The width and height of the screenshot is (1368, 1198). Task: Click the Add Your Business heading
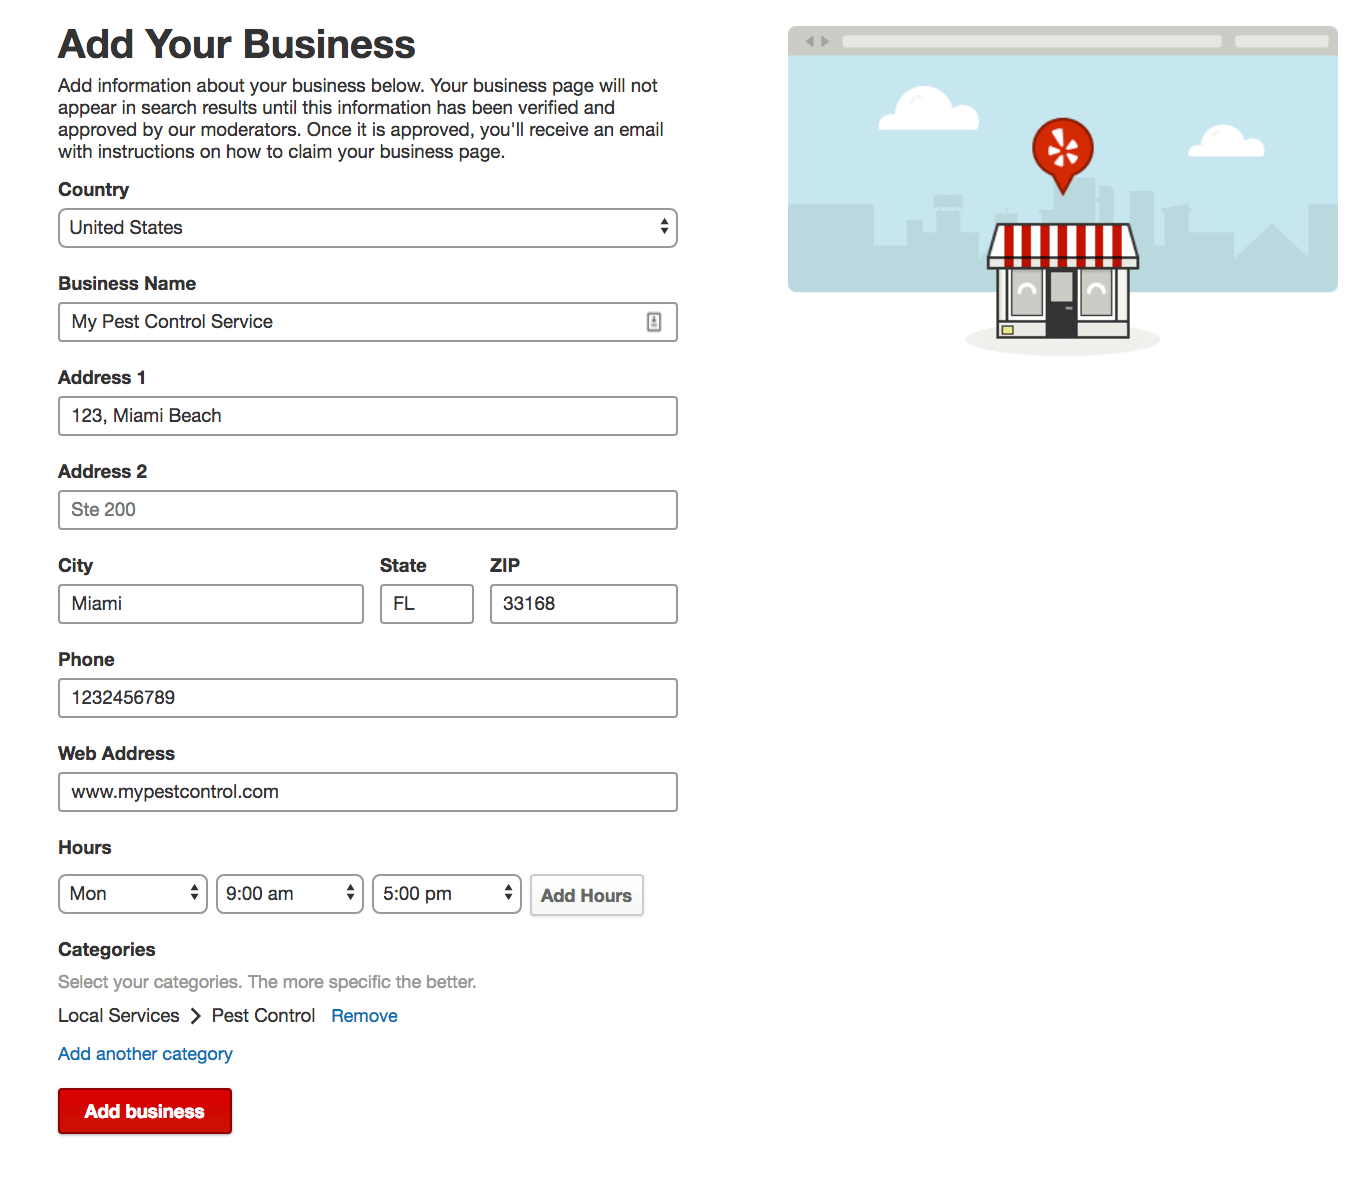(237, 45)
